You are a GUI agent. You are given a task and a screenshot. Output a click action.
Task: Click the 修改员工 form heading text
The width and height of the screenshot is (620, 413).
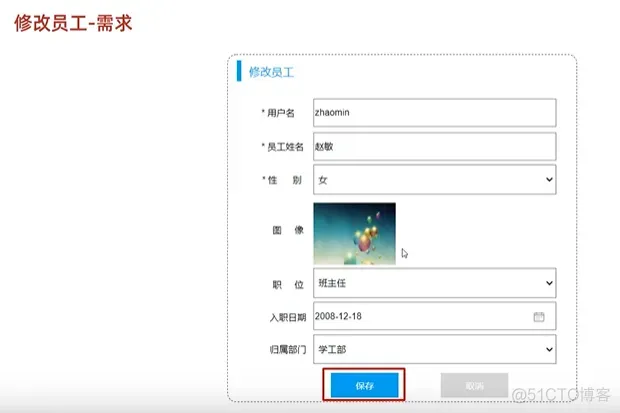click(271, 72)
